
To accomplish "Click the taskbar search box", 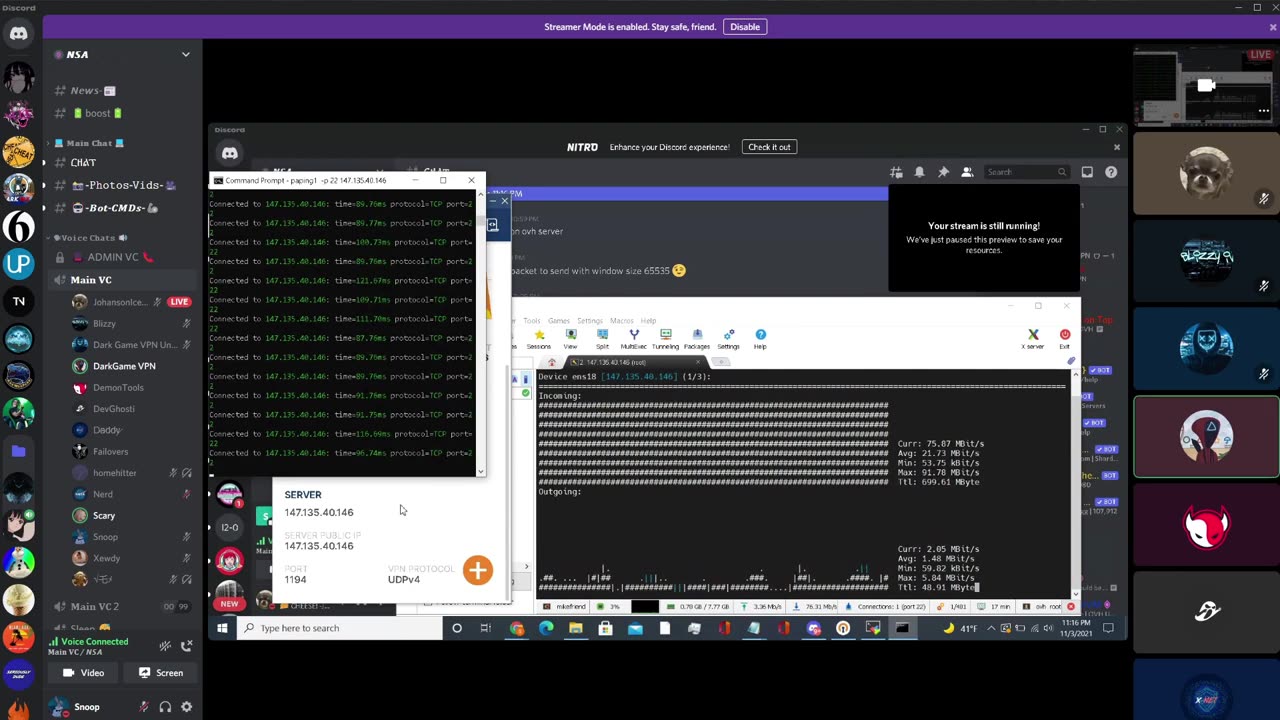I will click(340, 628).
